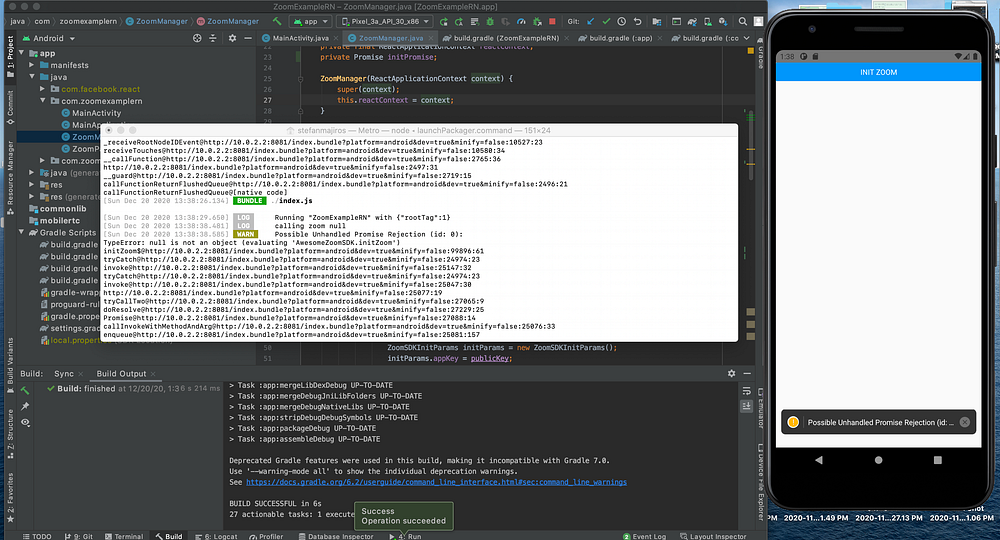
Task: Select mobilertc module in project tree
Action: 55,221
